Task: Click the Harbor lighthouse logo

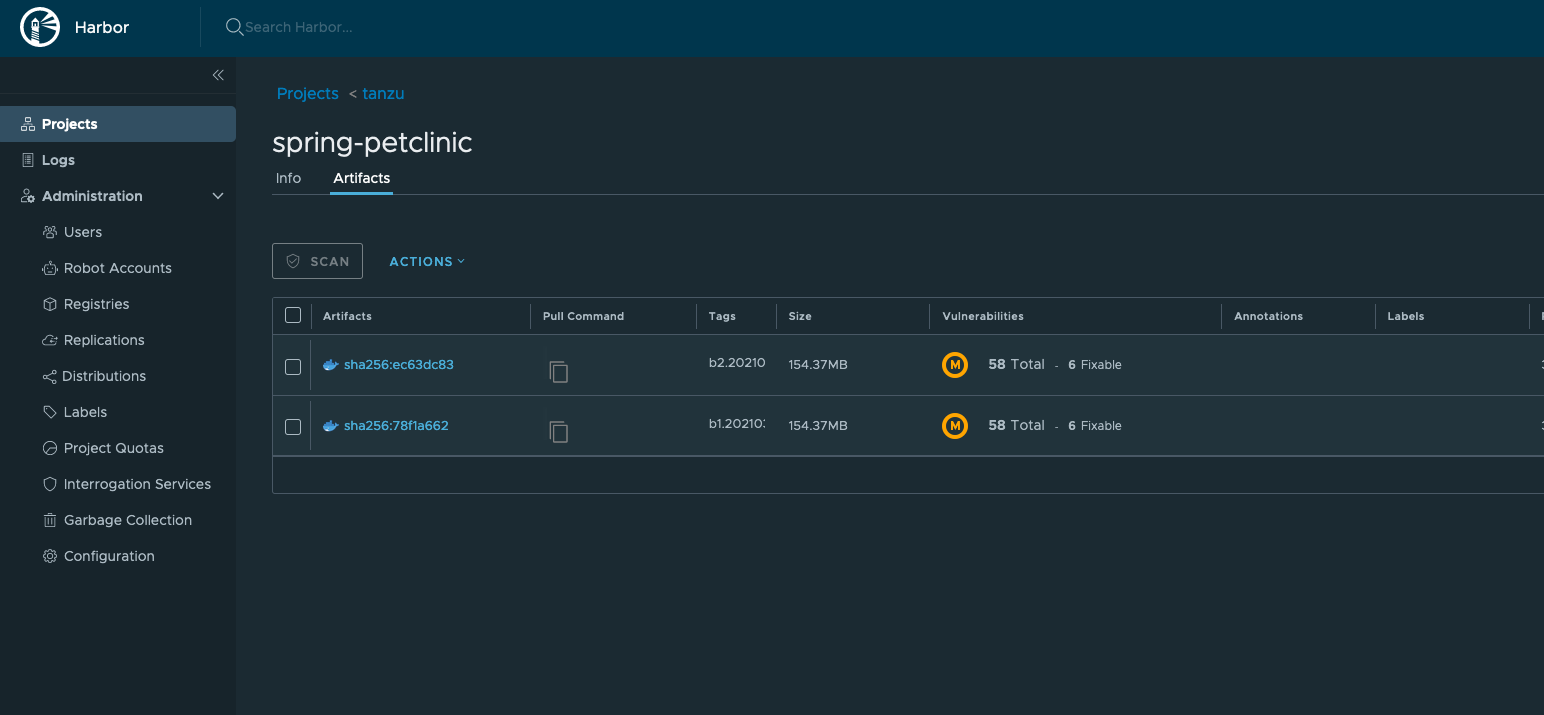Action: (41, 27)
